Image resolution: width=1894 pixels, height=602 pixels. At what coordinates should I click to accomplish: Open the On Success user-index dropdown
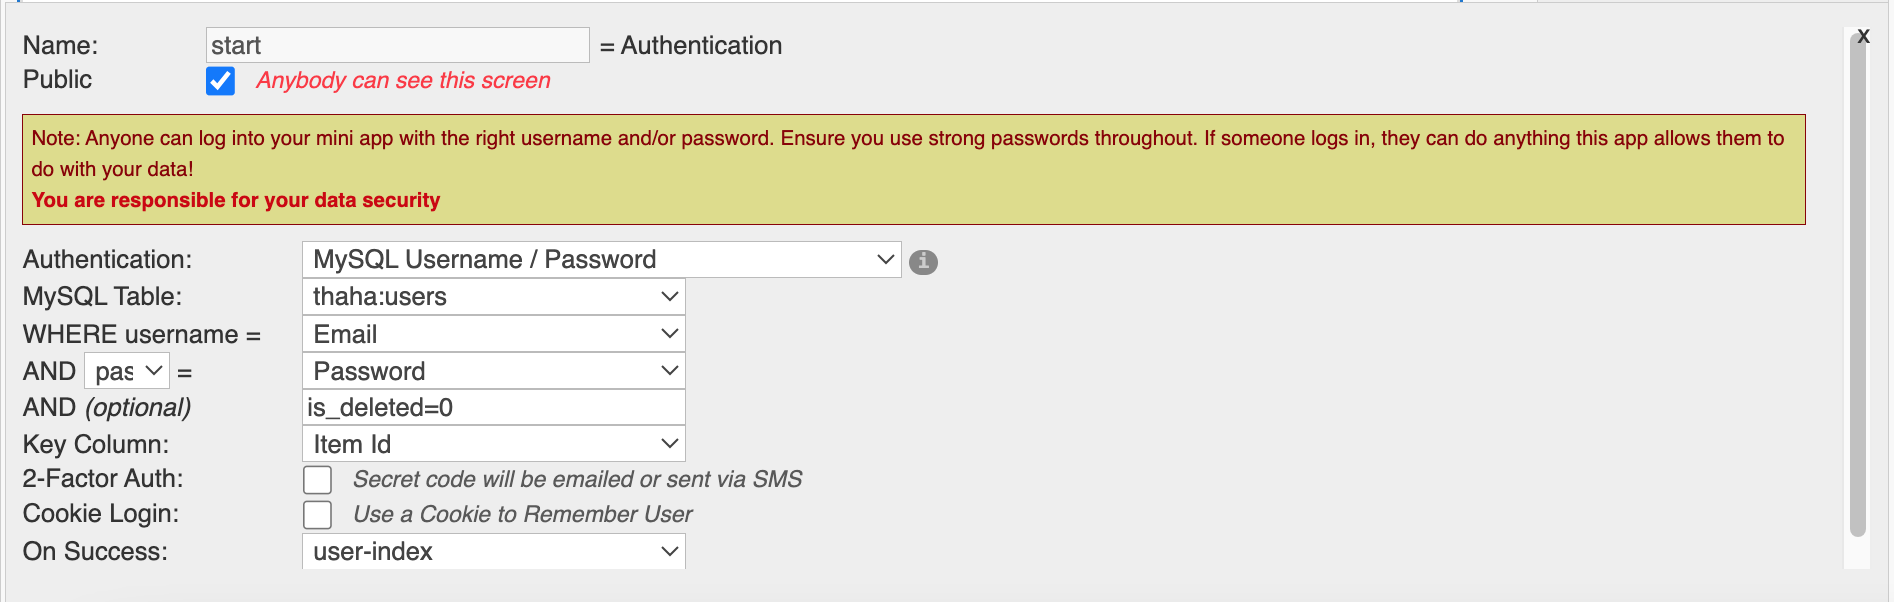click(493, 551)
